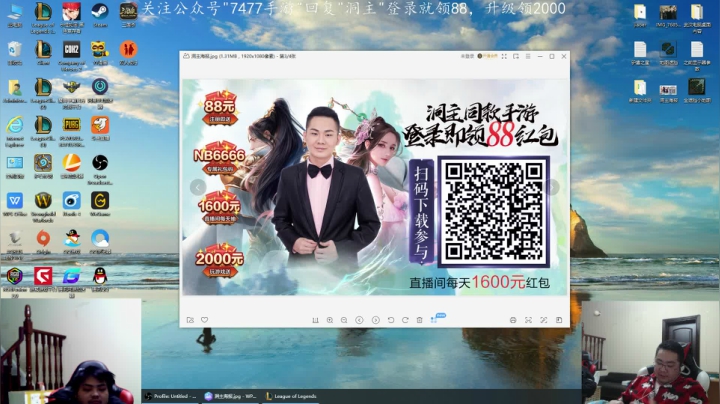This screenshot has height=404, width=720.
Task: Click the icon left of the zoom-in magnifier
Action: coord(315,320)
